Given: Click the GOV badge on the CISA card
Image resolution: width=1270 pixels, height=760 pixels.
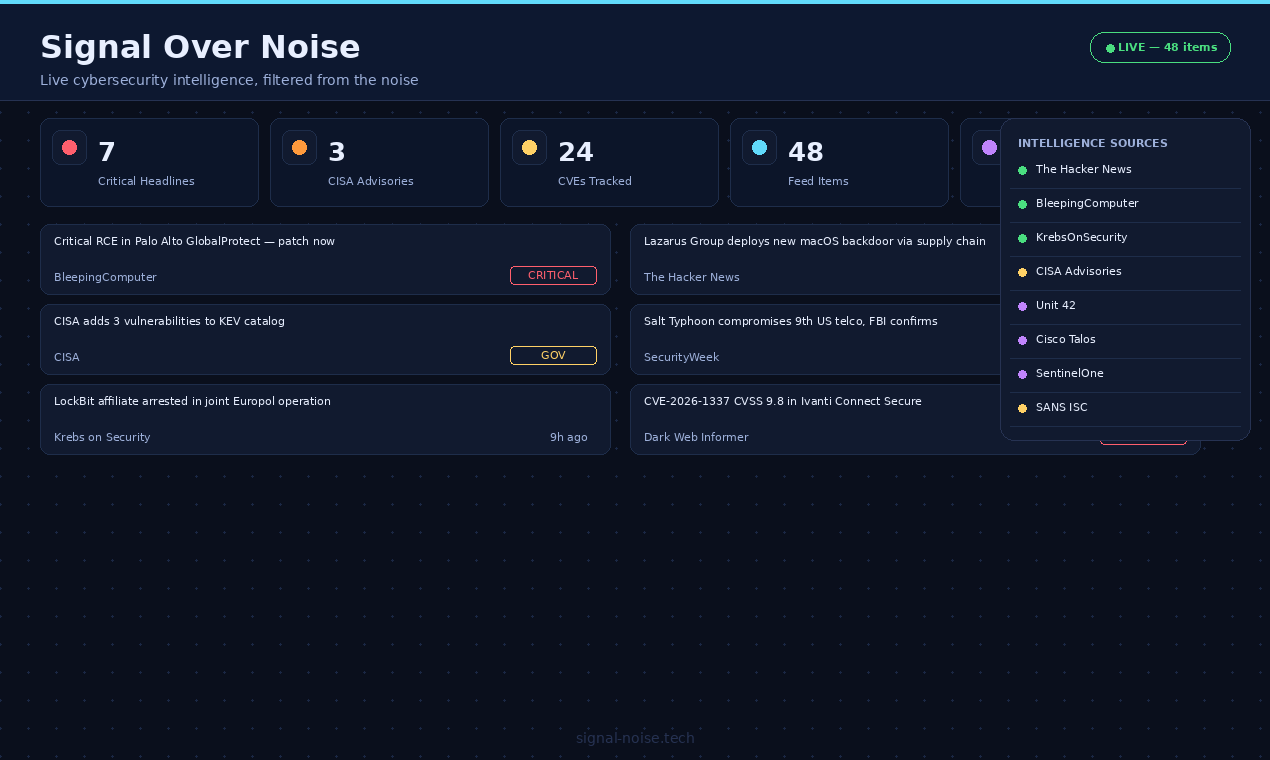Looking at the screenshot, I should pos(553,355).
